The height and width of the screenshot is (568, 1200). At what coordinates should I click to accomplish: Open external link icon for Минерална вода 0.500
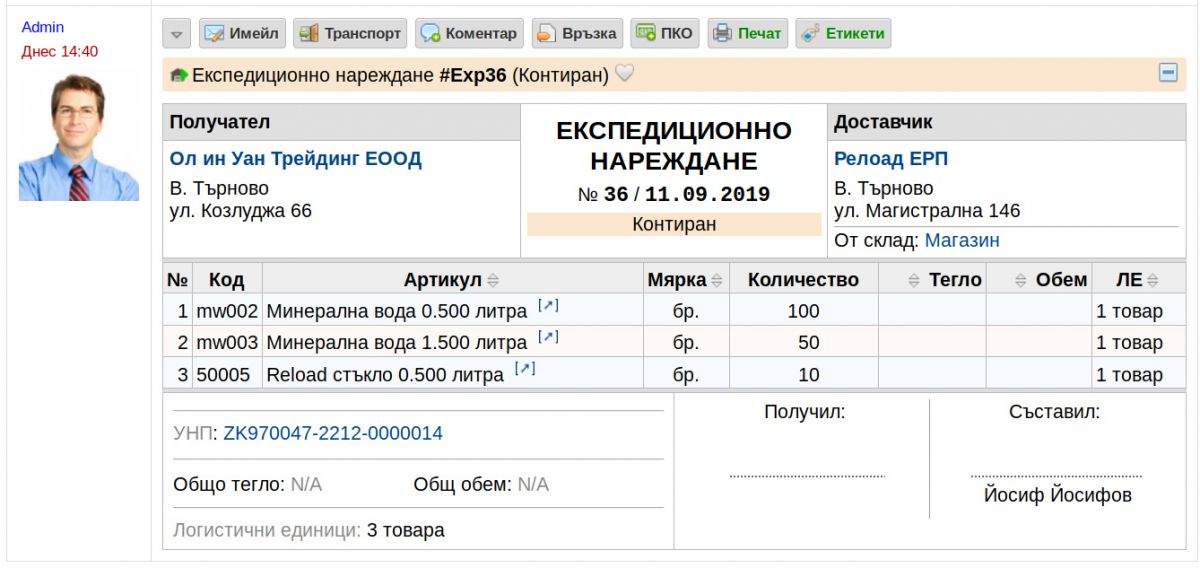pos(548,306)
